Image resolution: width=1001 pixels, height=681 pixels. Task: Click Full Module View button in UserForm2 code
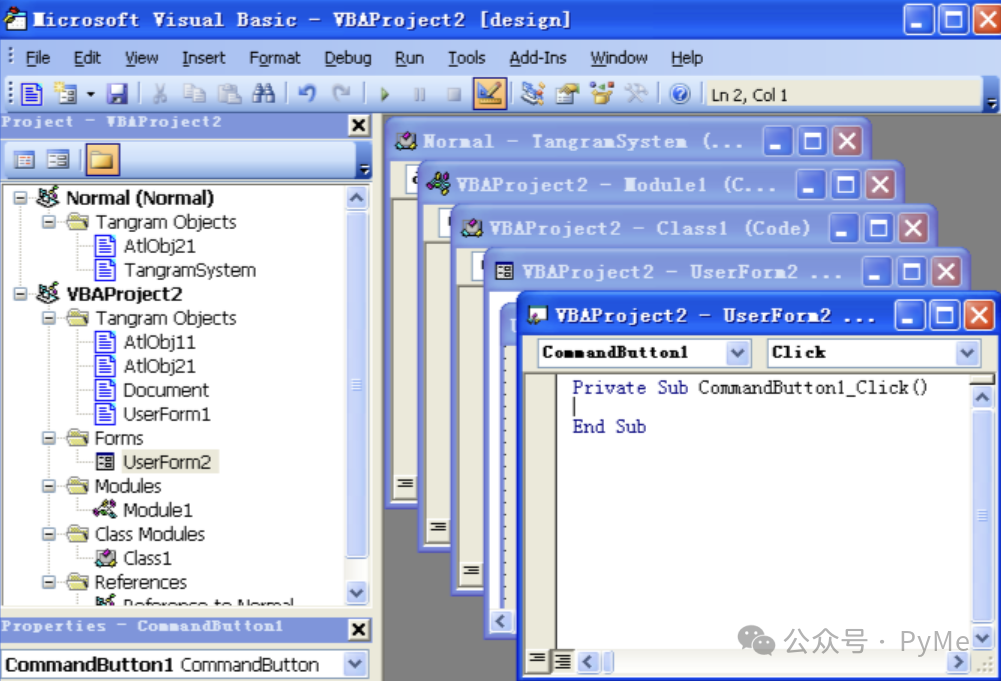562,661
